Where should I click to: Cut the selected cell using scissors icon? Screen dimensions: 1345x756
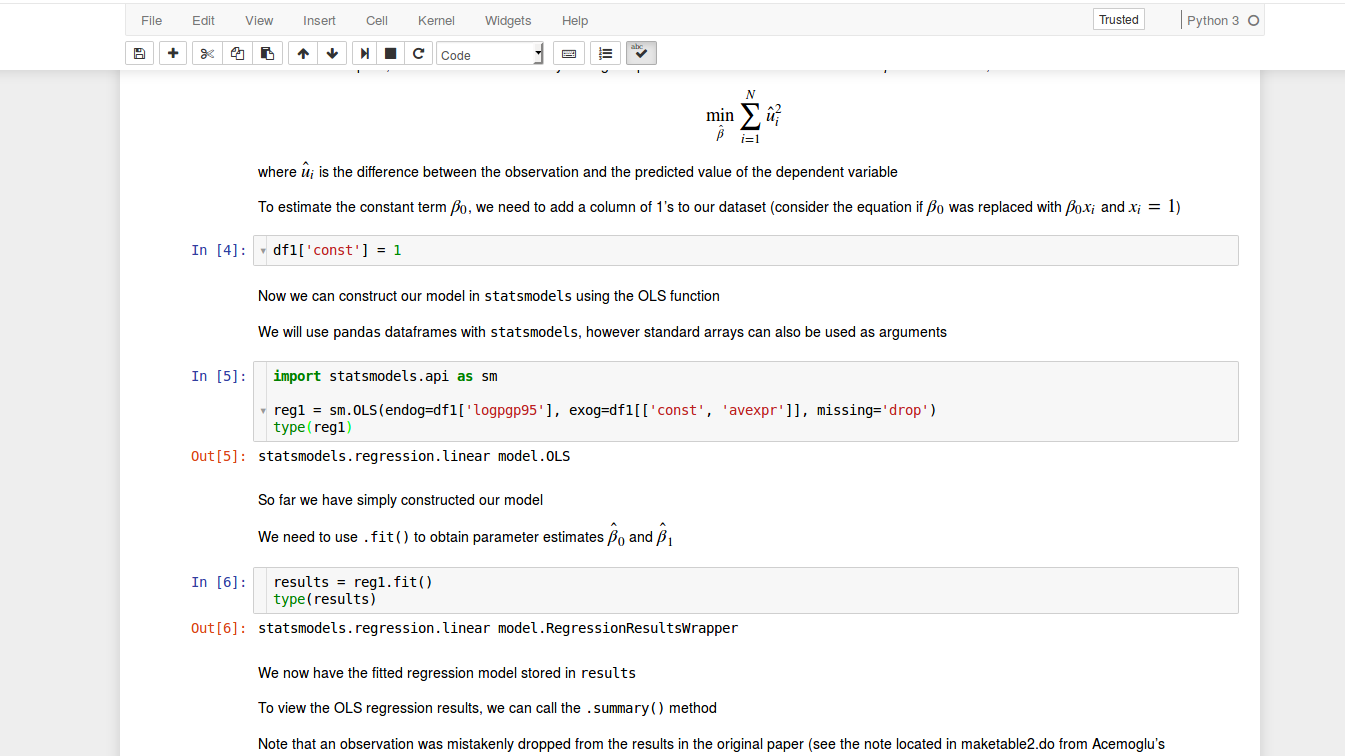click(206, 53)
